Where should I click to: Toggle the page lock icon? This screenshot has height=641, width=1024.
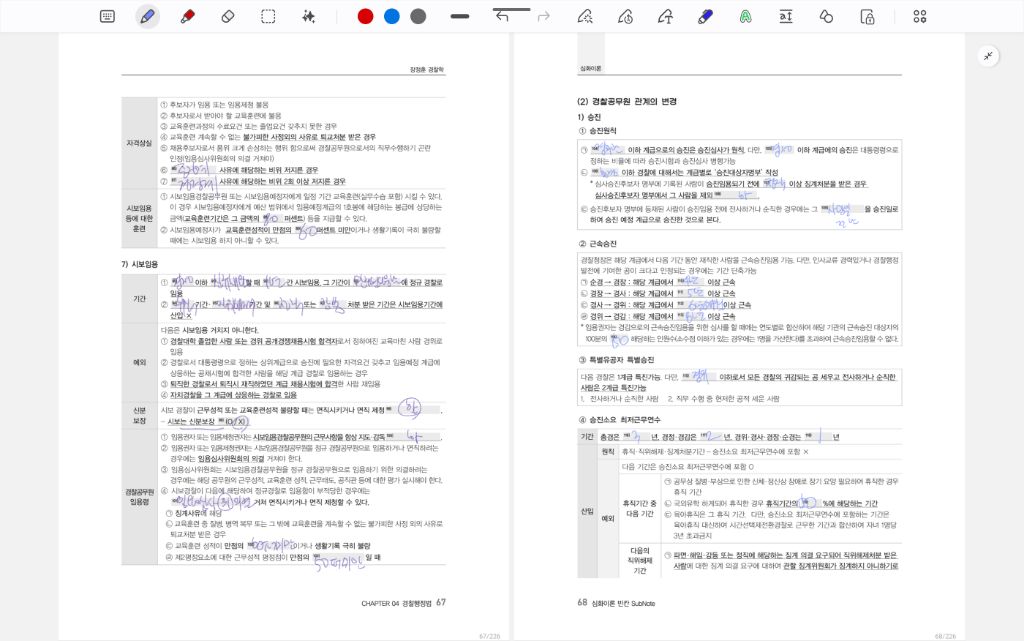867,16
